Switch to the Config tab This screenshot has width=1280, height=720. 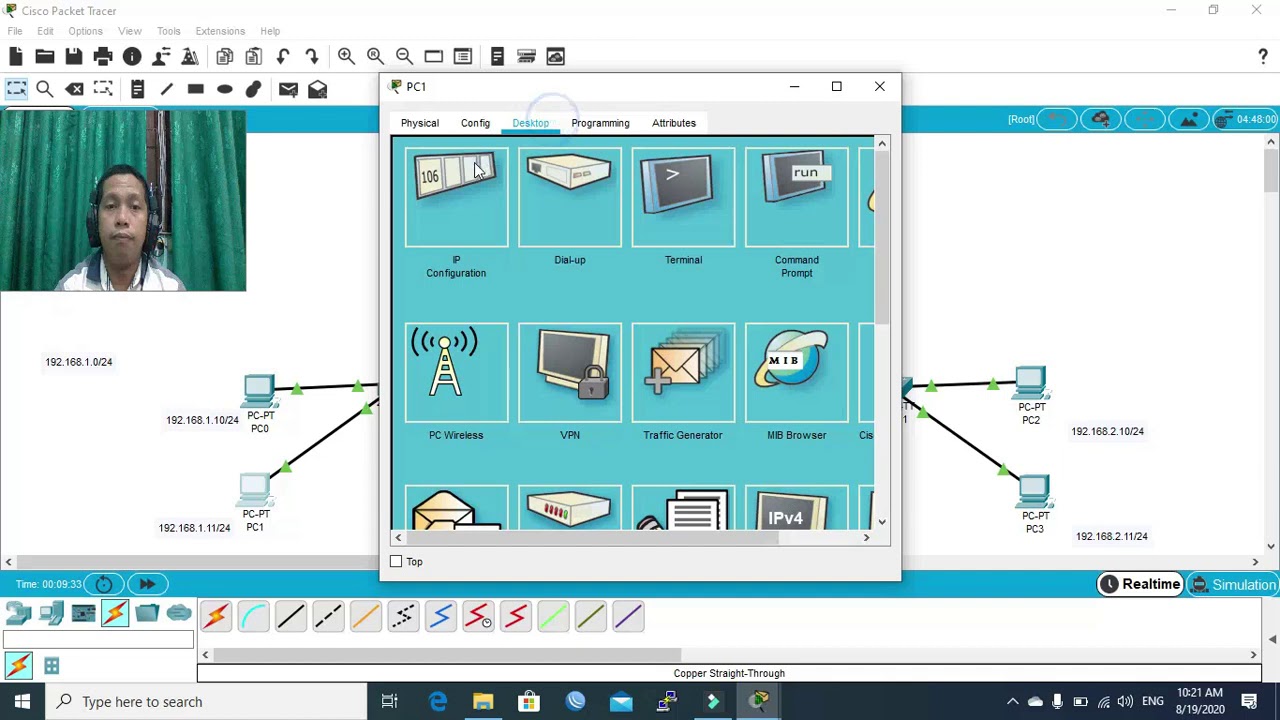coord(475,123)
